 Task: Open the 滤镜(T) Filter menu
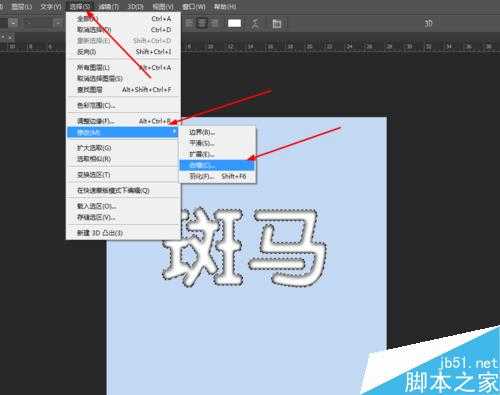[109, 6]
